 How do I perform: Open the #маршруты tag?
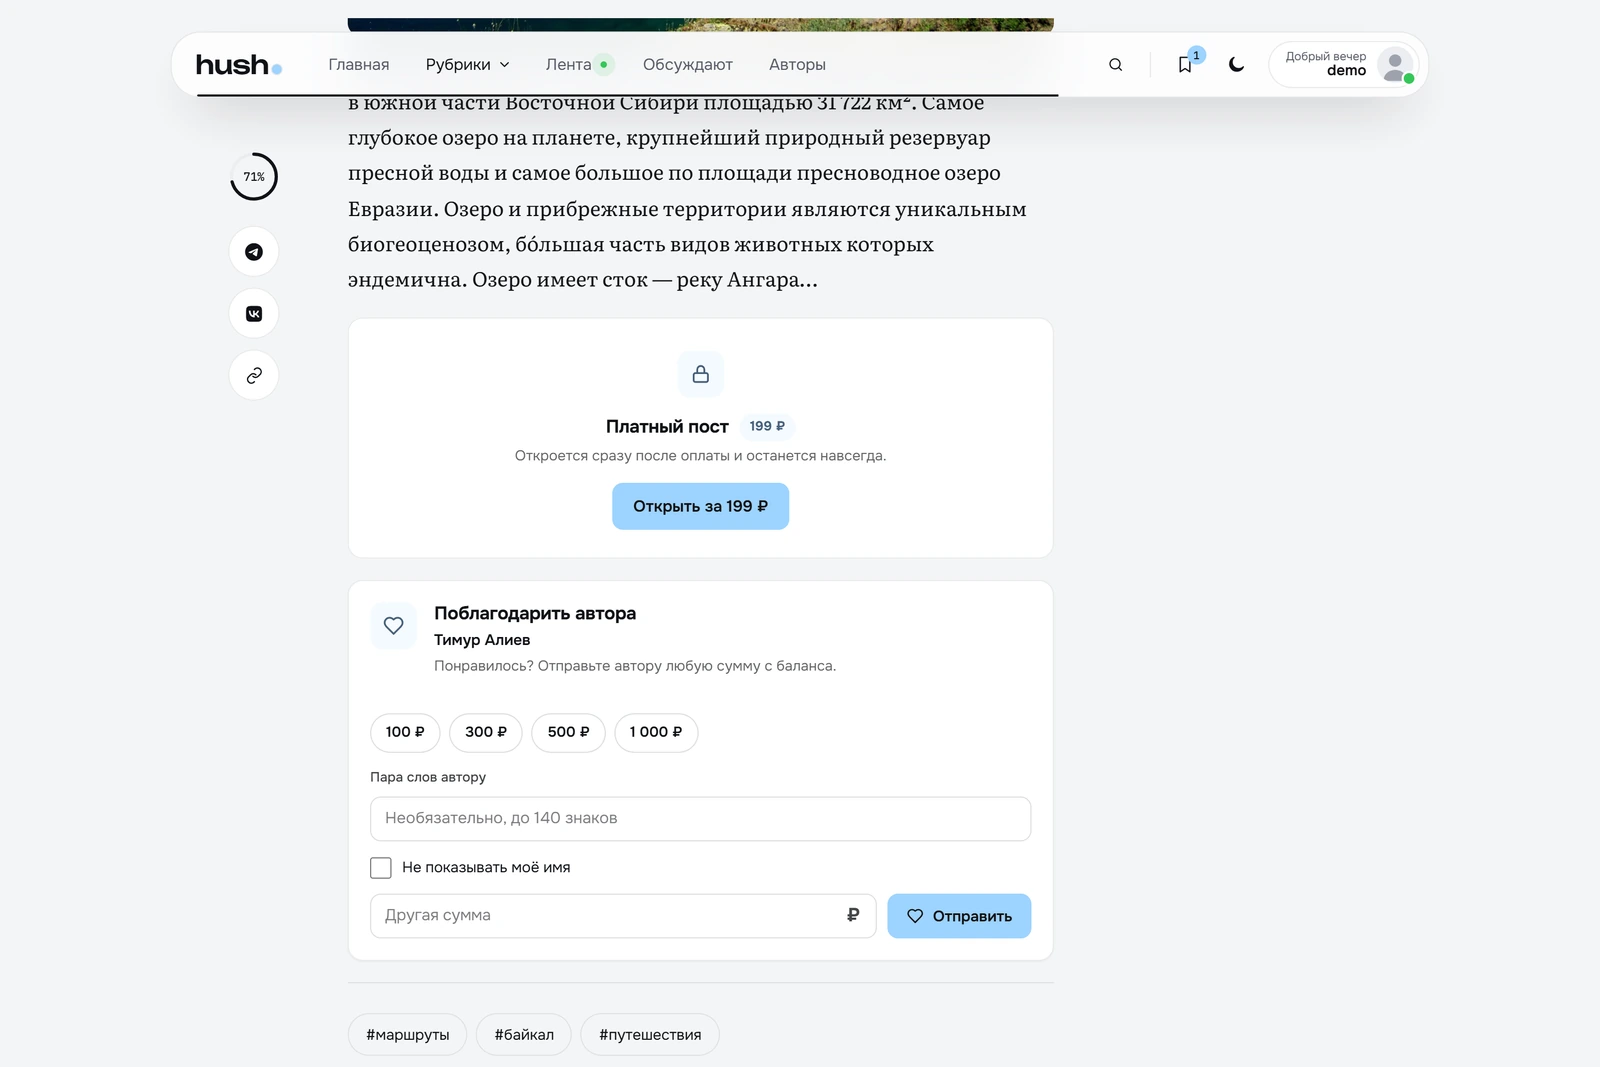pos(408,1035)
